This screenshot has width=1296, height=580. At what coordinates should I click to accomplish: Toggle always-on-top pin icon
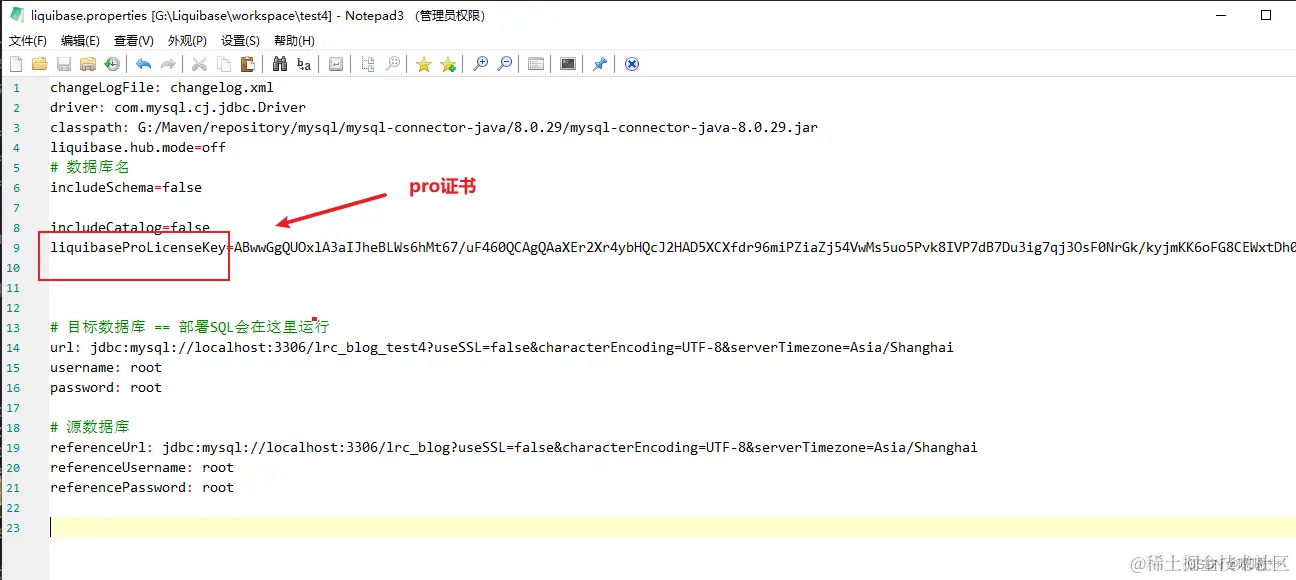tap(600, 64)
